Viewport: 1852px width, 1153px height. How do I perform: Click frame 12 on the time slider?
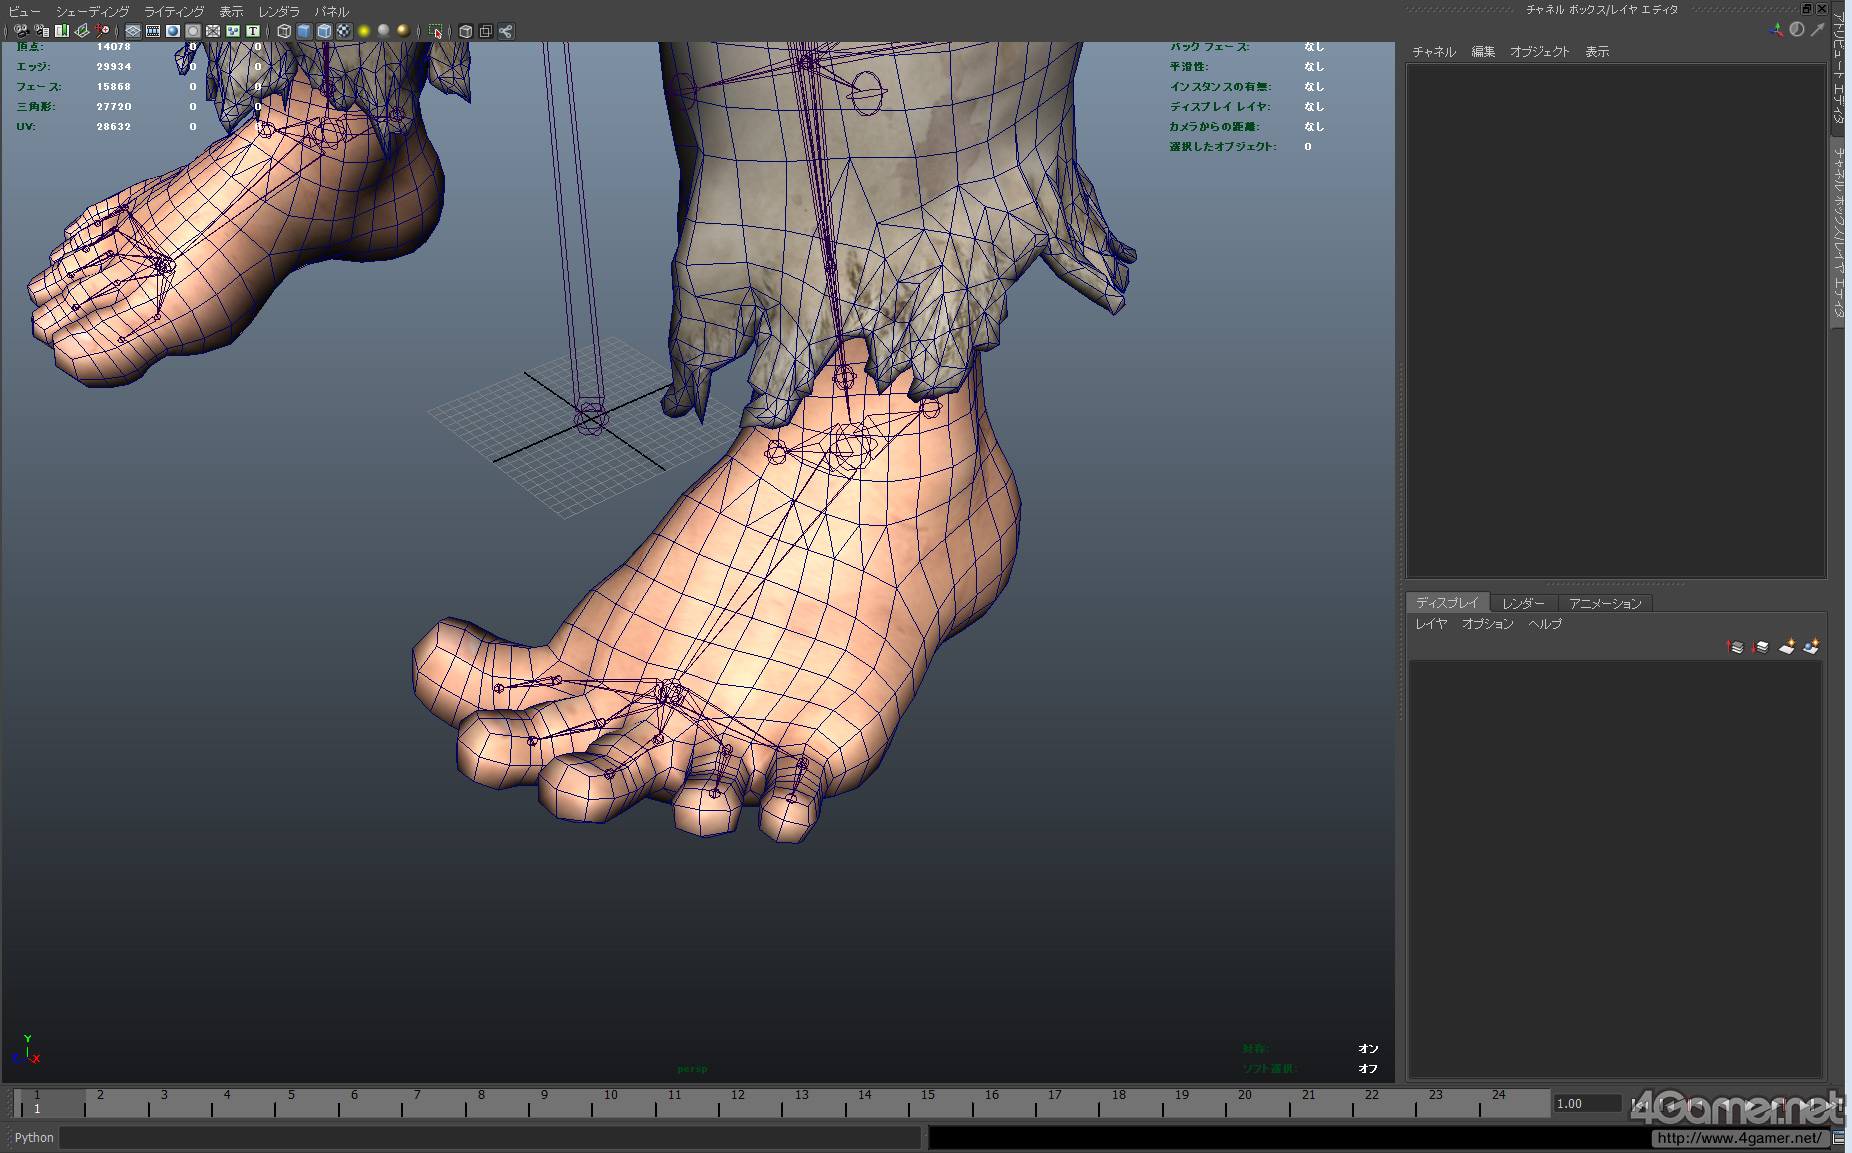coord(738,1103)
